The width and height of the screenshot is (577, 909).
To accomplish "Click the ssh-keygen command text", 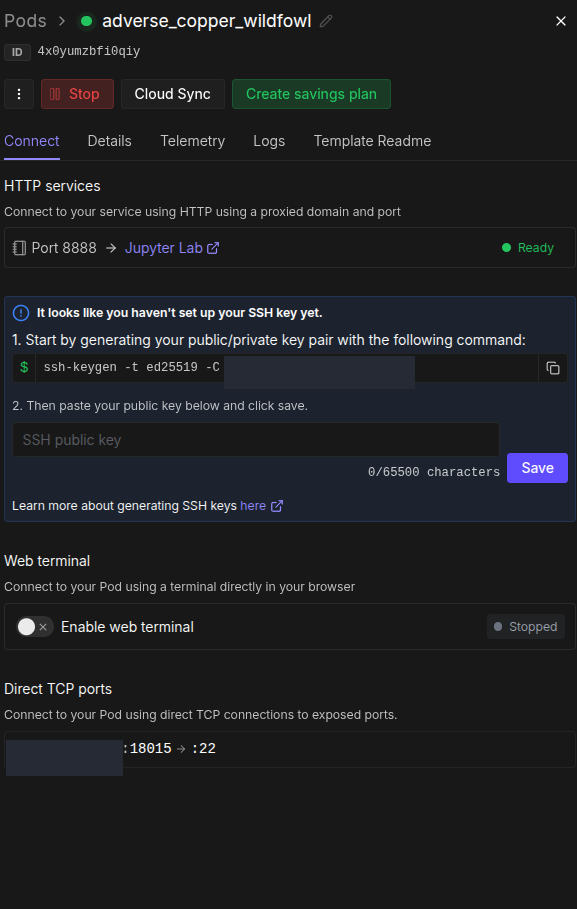I will click(132, 367).
